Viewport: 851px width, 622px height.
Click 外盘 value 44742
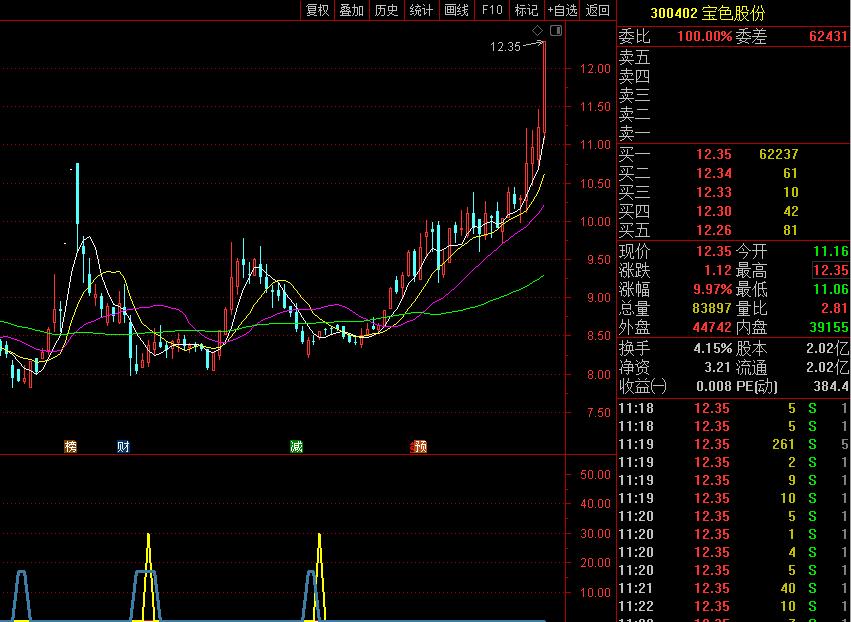click(x=712, y=327)
